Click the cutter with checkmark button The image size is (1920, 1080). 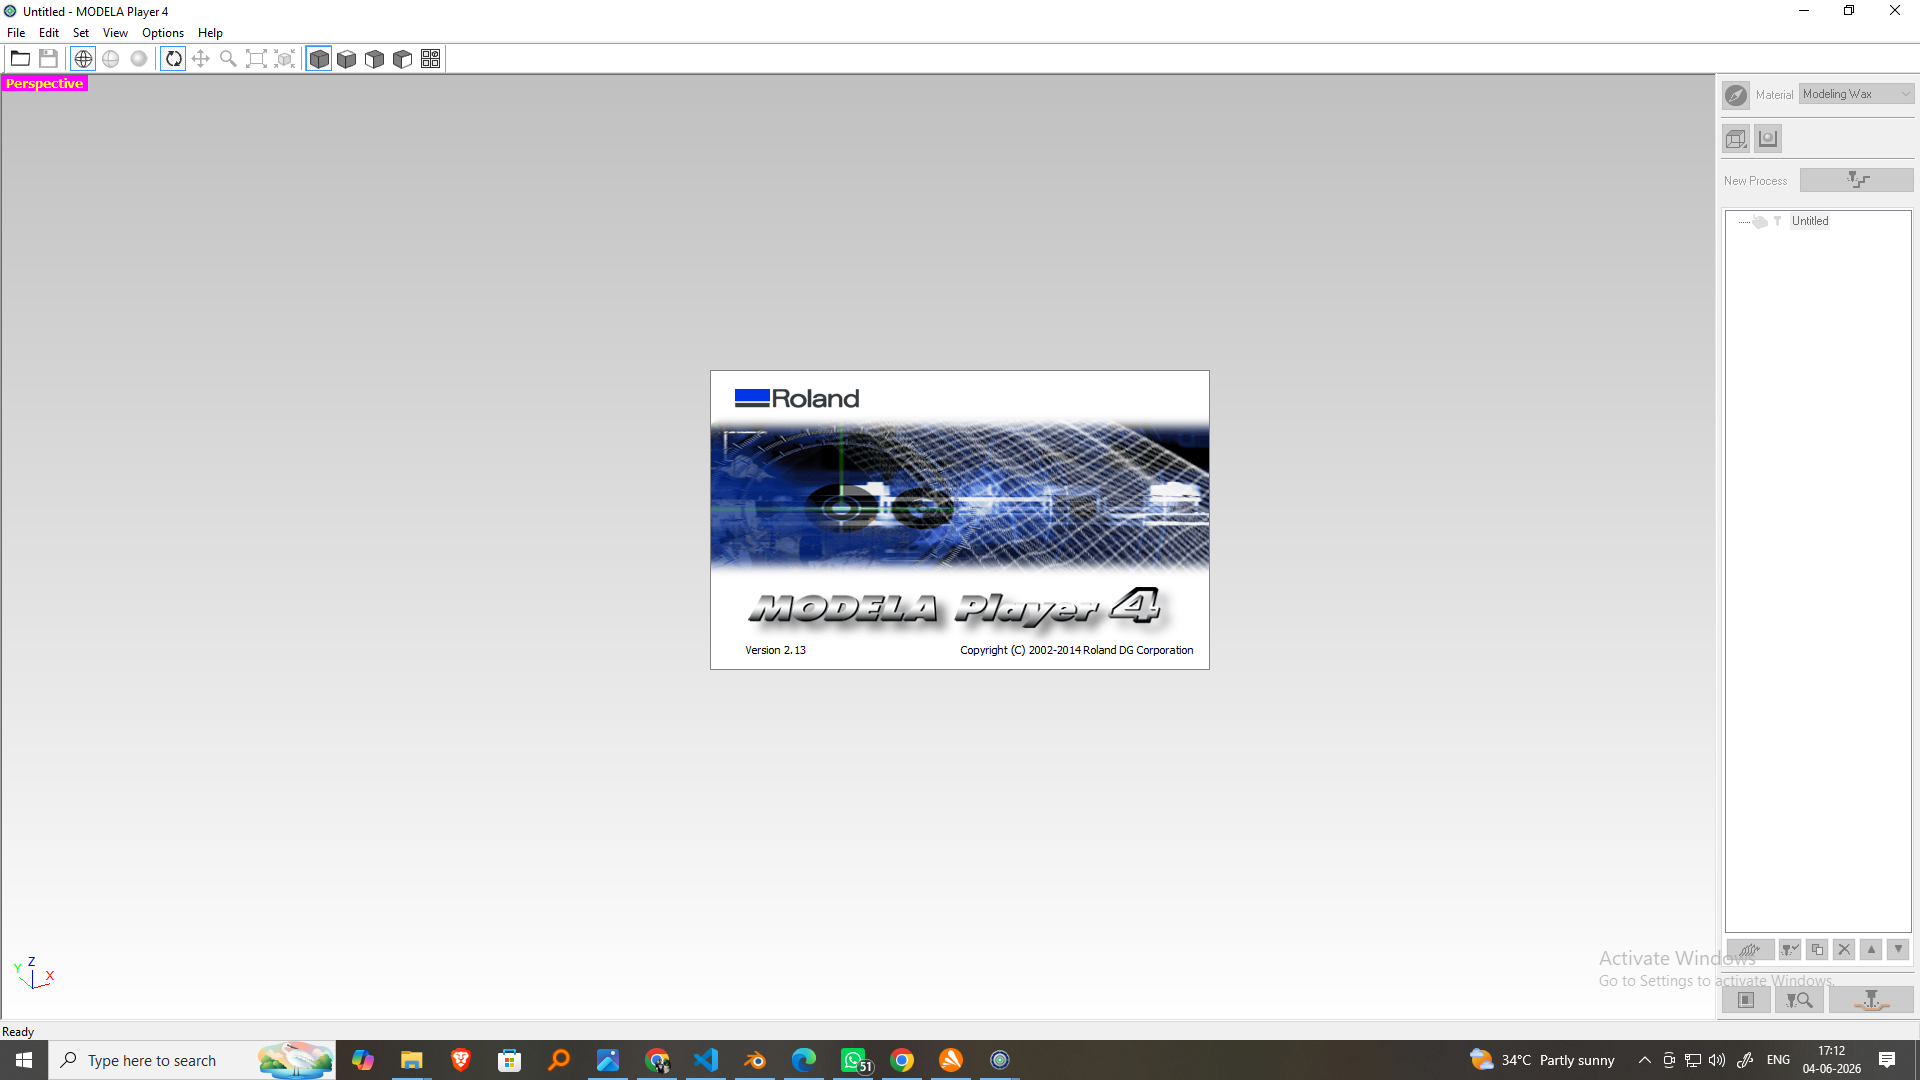(1790, 950)
